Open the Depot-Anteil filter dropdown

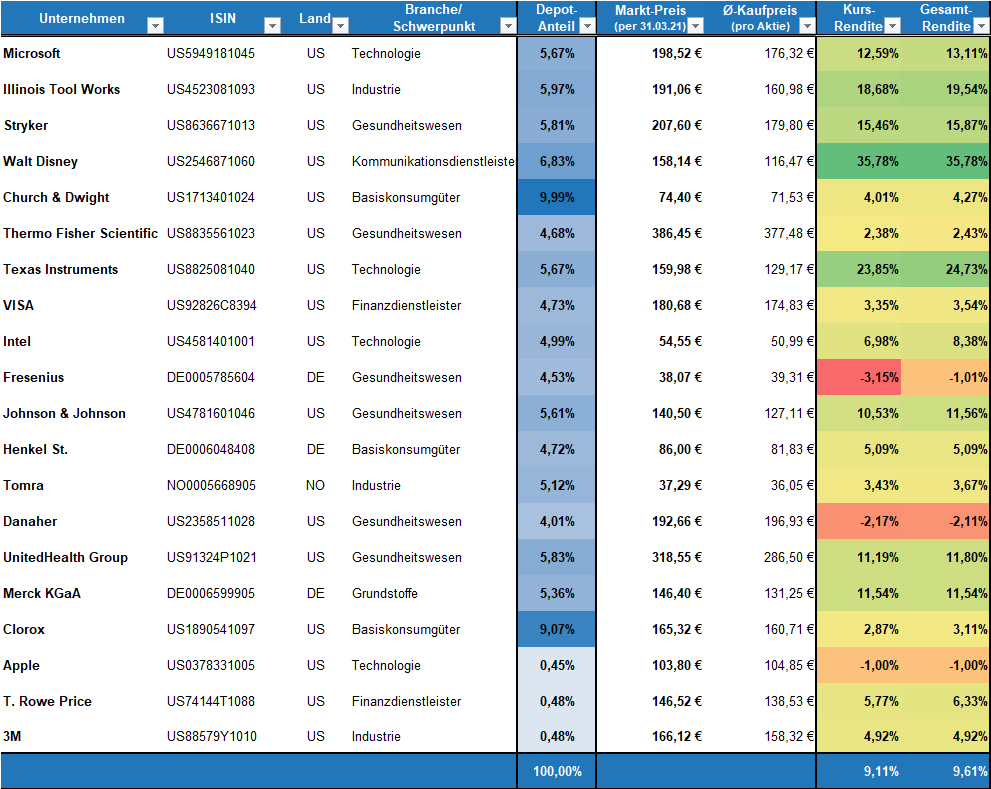pos(588,25)
